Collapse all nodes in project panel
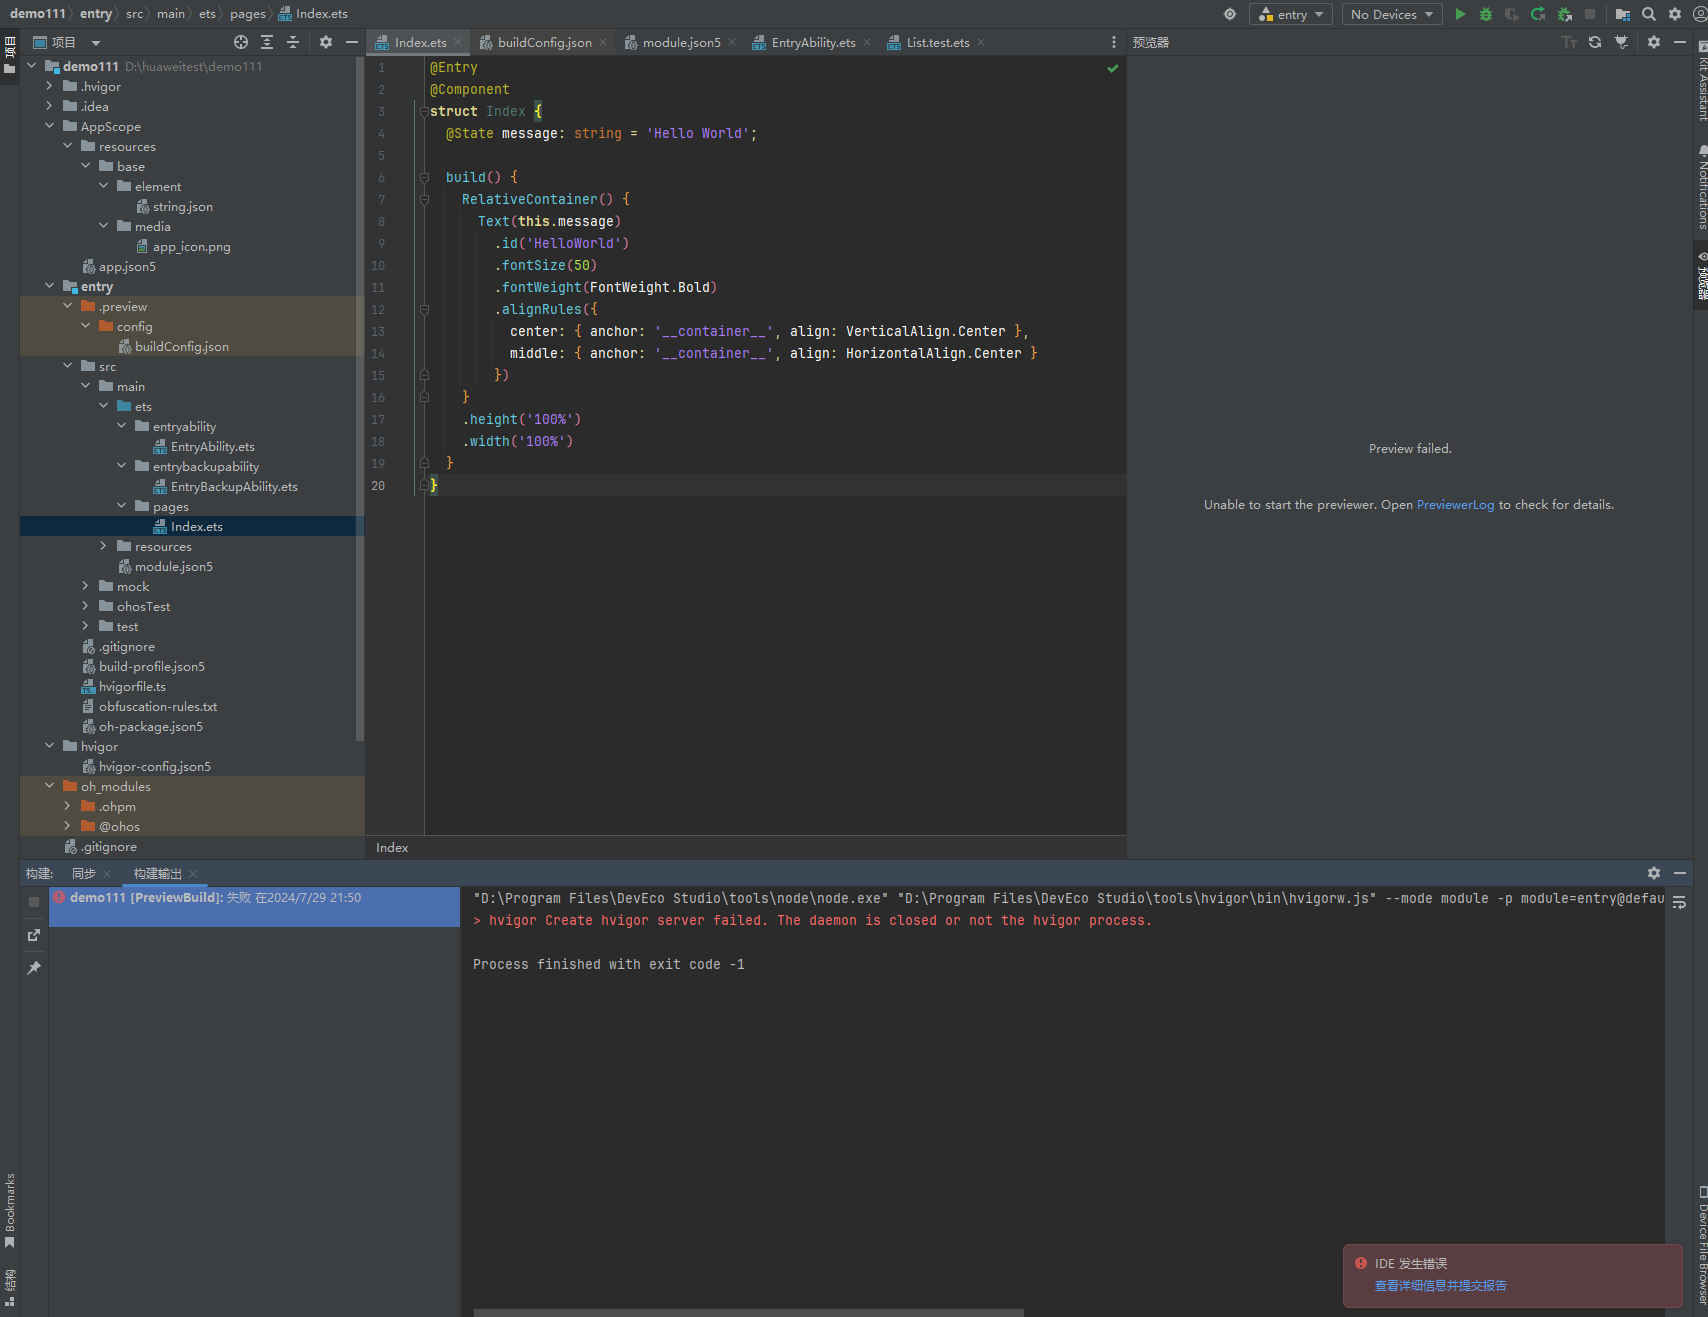The image size is (1708, 1317). [x=293, y=42]
